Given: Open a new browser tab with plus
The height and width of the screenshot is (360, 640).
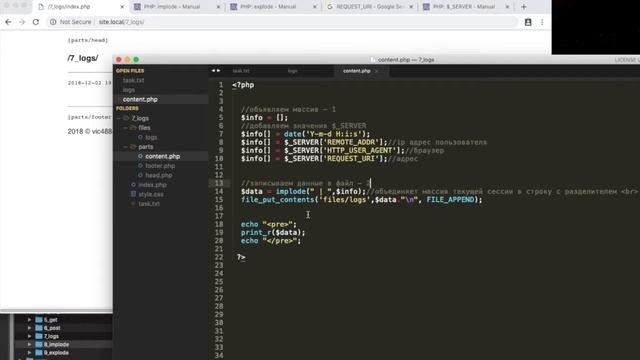Looking at the screenshot, I should coord(524,7).
